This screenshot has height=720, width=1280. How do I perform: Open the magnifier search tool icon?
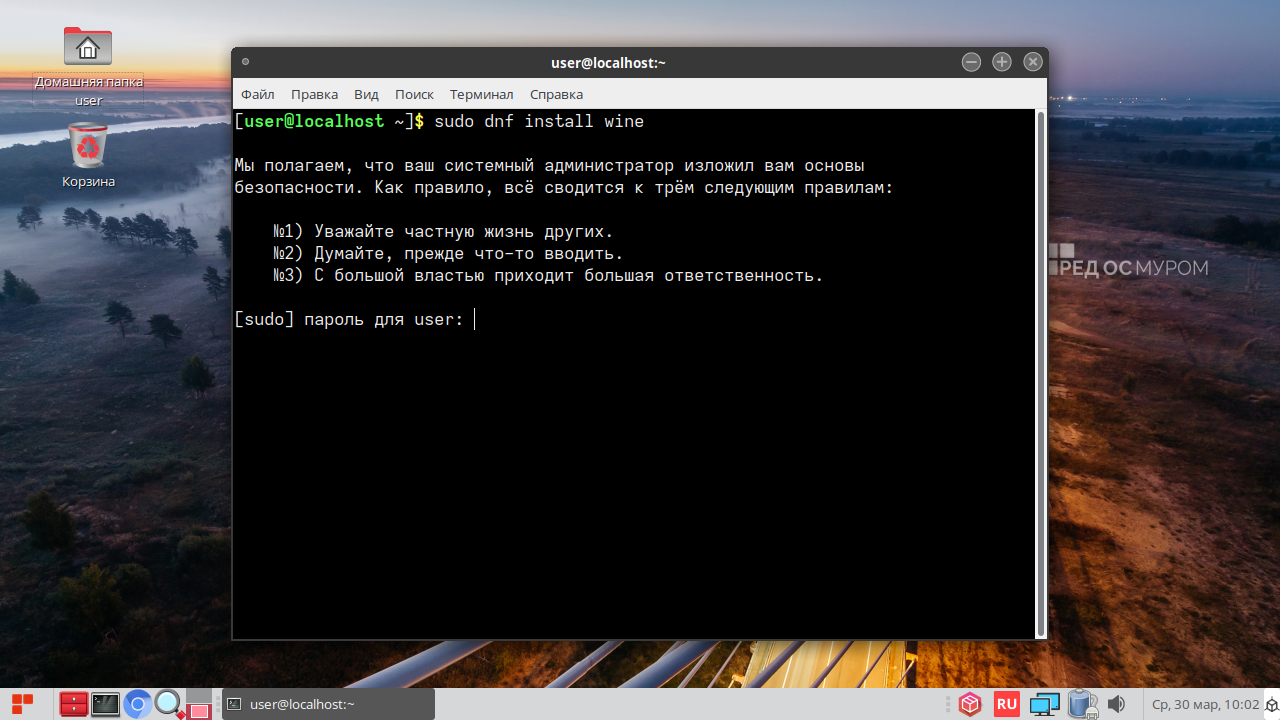[x=169, y=704]
